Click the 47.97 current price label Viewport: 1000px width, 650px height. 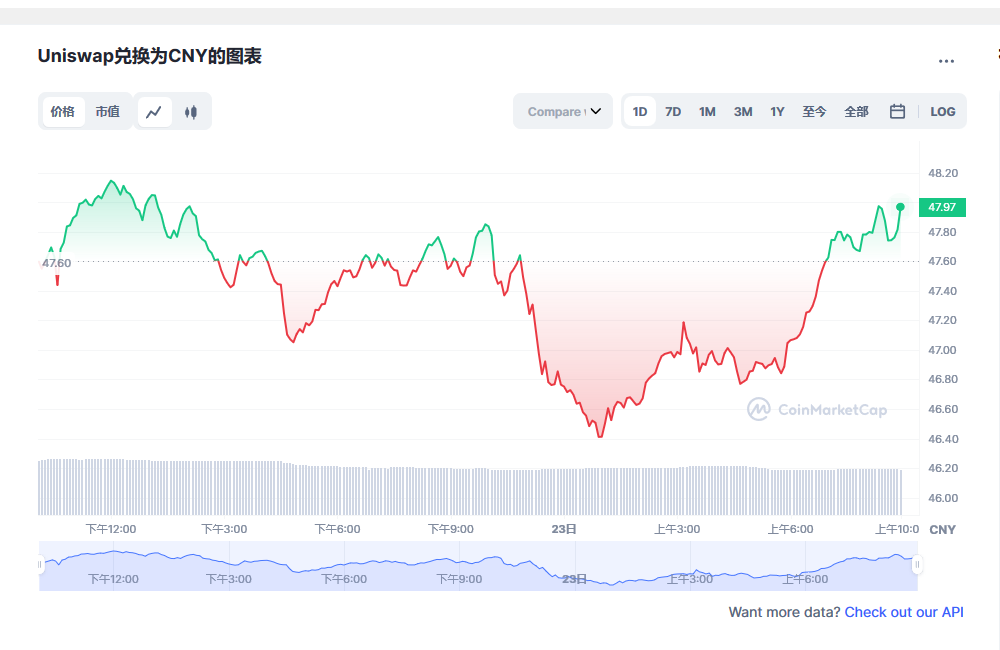[942, 207]
